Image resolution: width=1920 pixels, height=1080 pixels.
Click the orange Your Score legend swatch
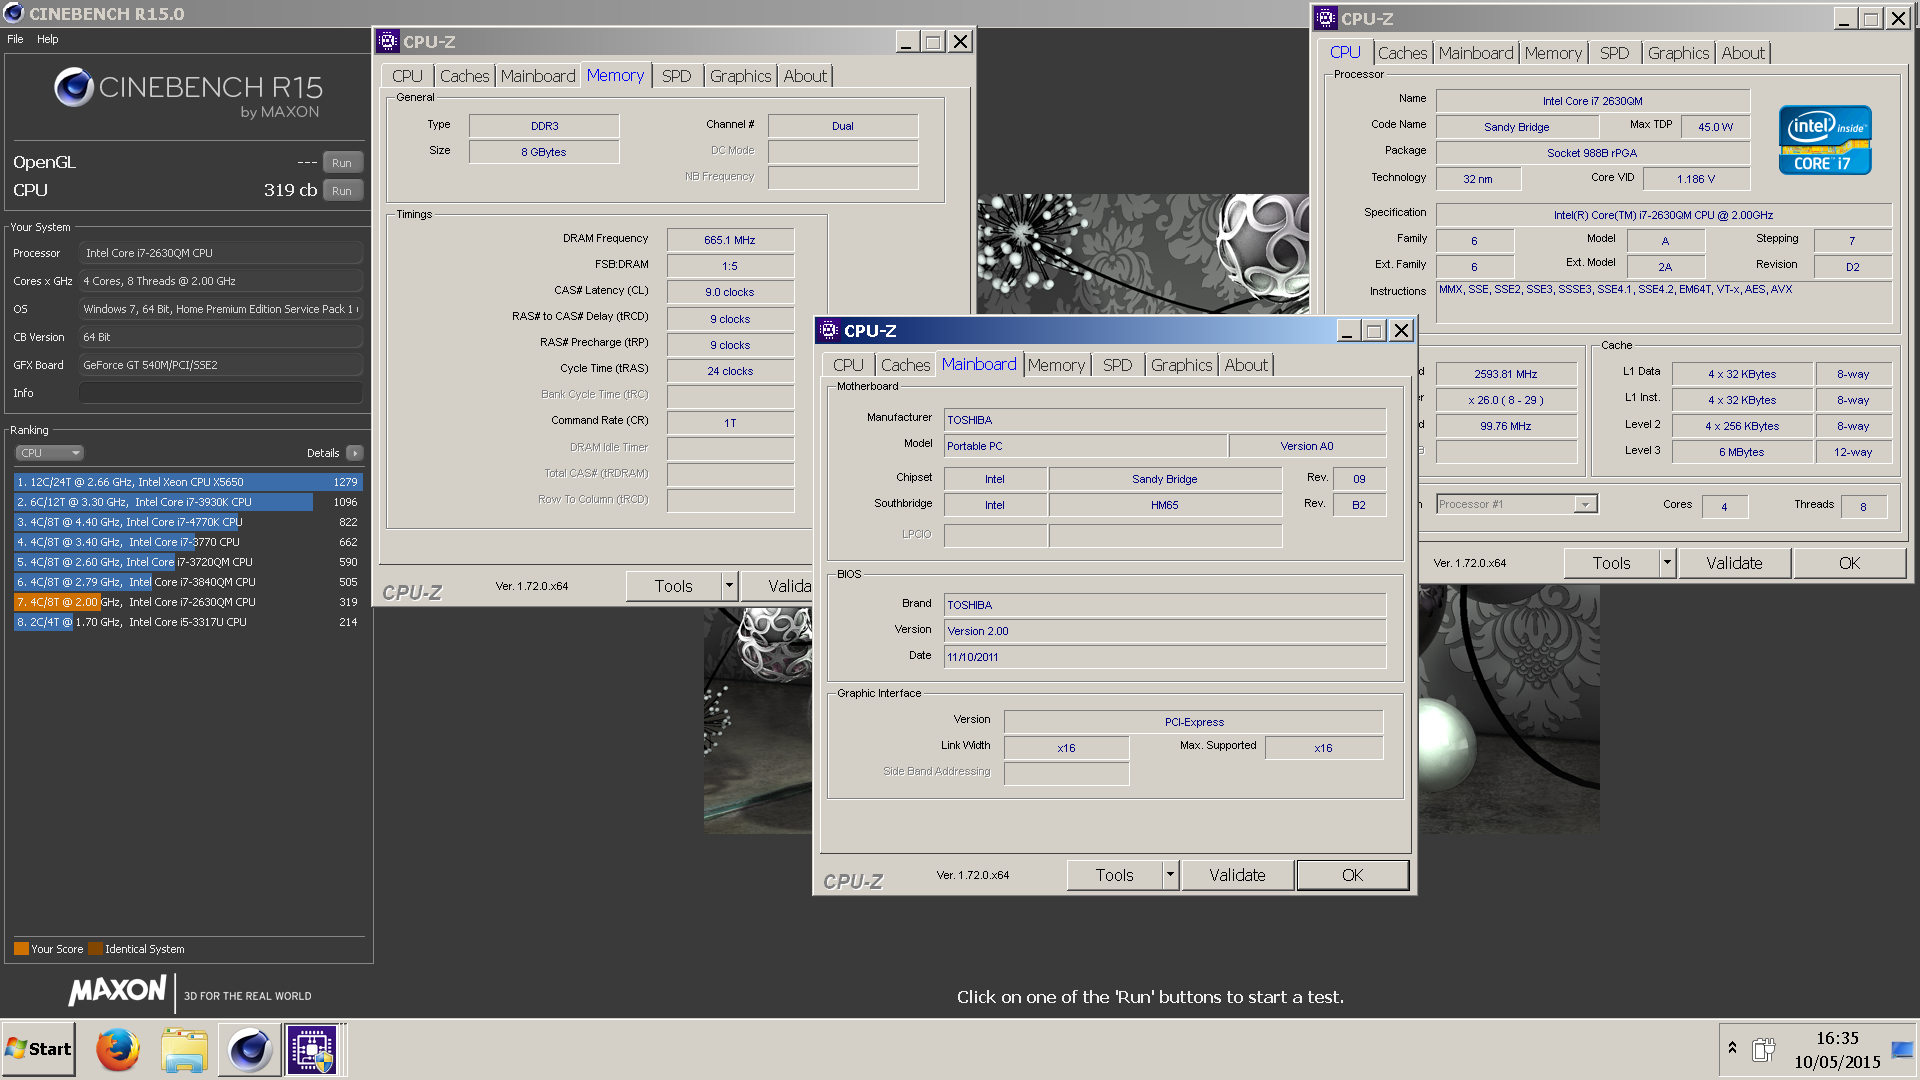coord(21,949)
